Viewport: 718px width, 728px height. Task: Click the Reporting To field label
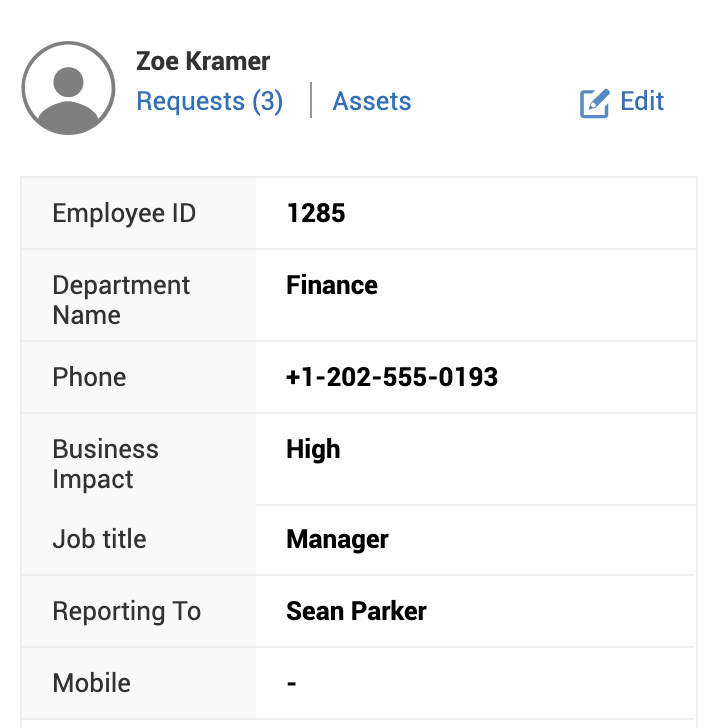(x=126, y=611)
